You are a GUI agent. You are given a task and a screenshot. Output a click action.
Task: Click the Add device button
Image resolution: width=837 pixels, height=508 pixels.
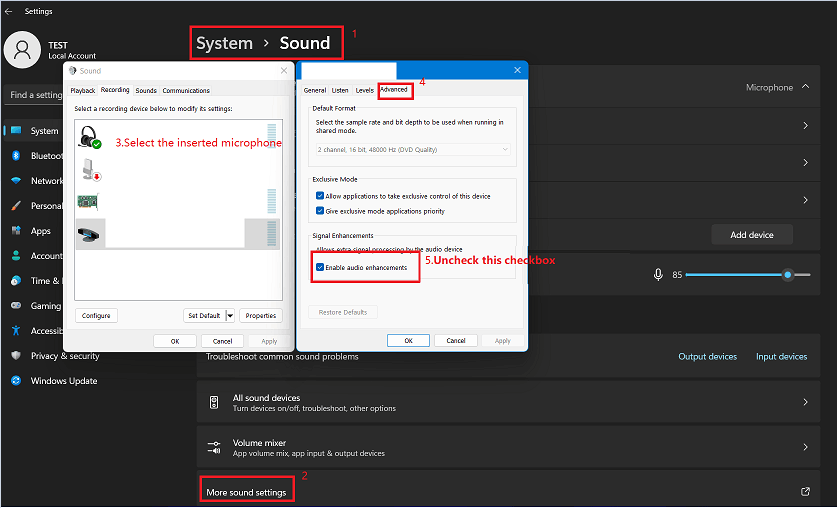click(x=752, y=235)
